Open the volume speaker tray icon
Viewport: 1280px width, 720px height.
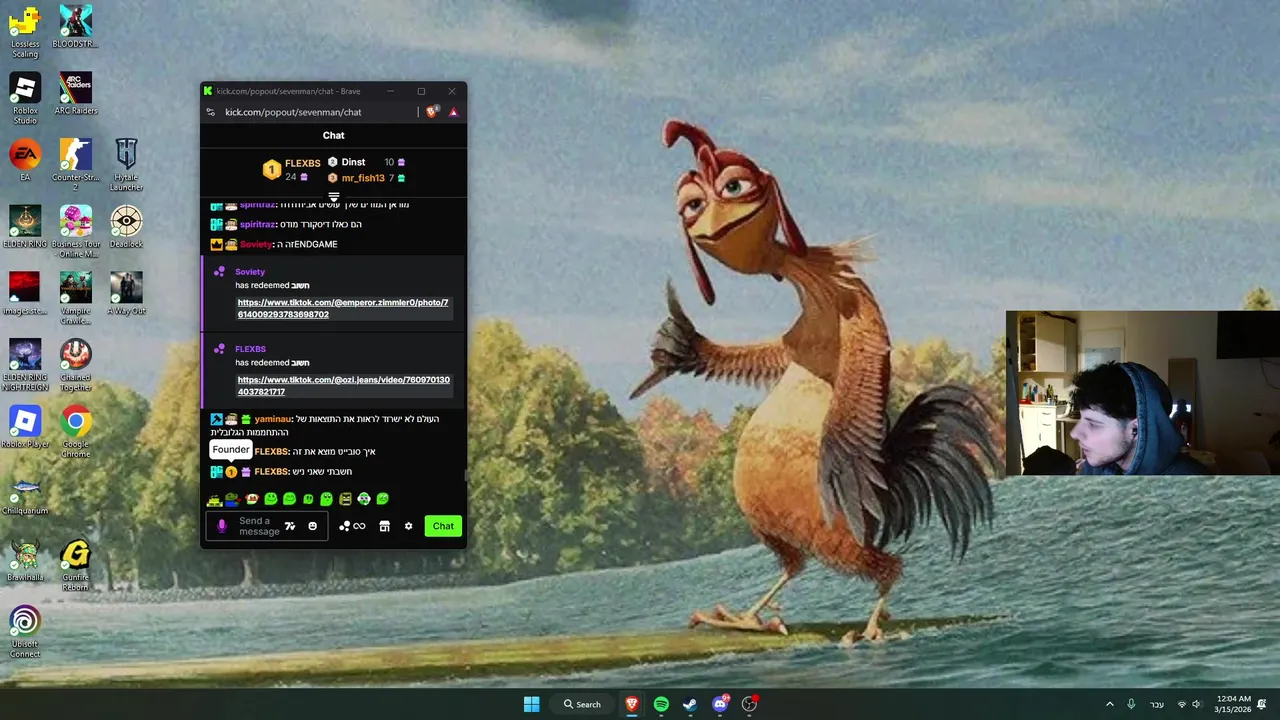point(1196,704)
